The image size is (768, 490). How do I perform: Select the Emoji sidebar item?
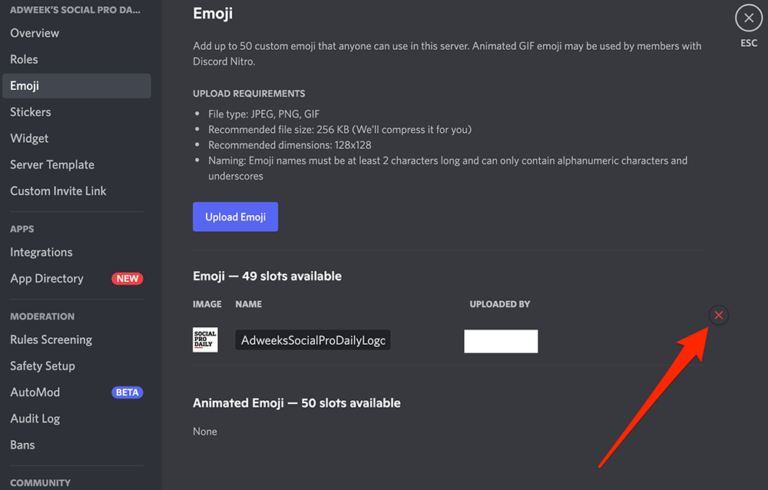click(x=25, y=86)
